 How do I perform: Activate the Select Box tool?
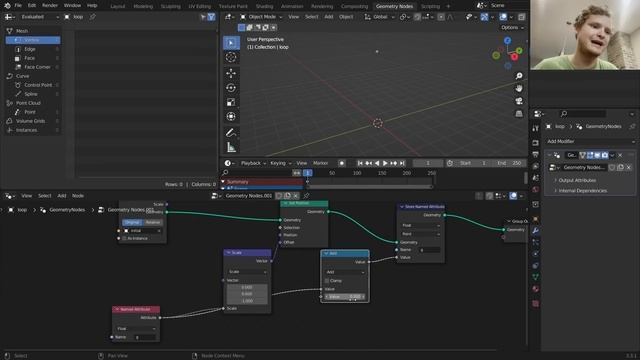(x=231, y=43)
